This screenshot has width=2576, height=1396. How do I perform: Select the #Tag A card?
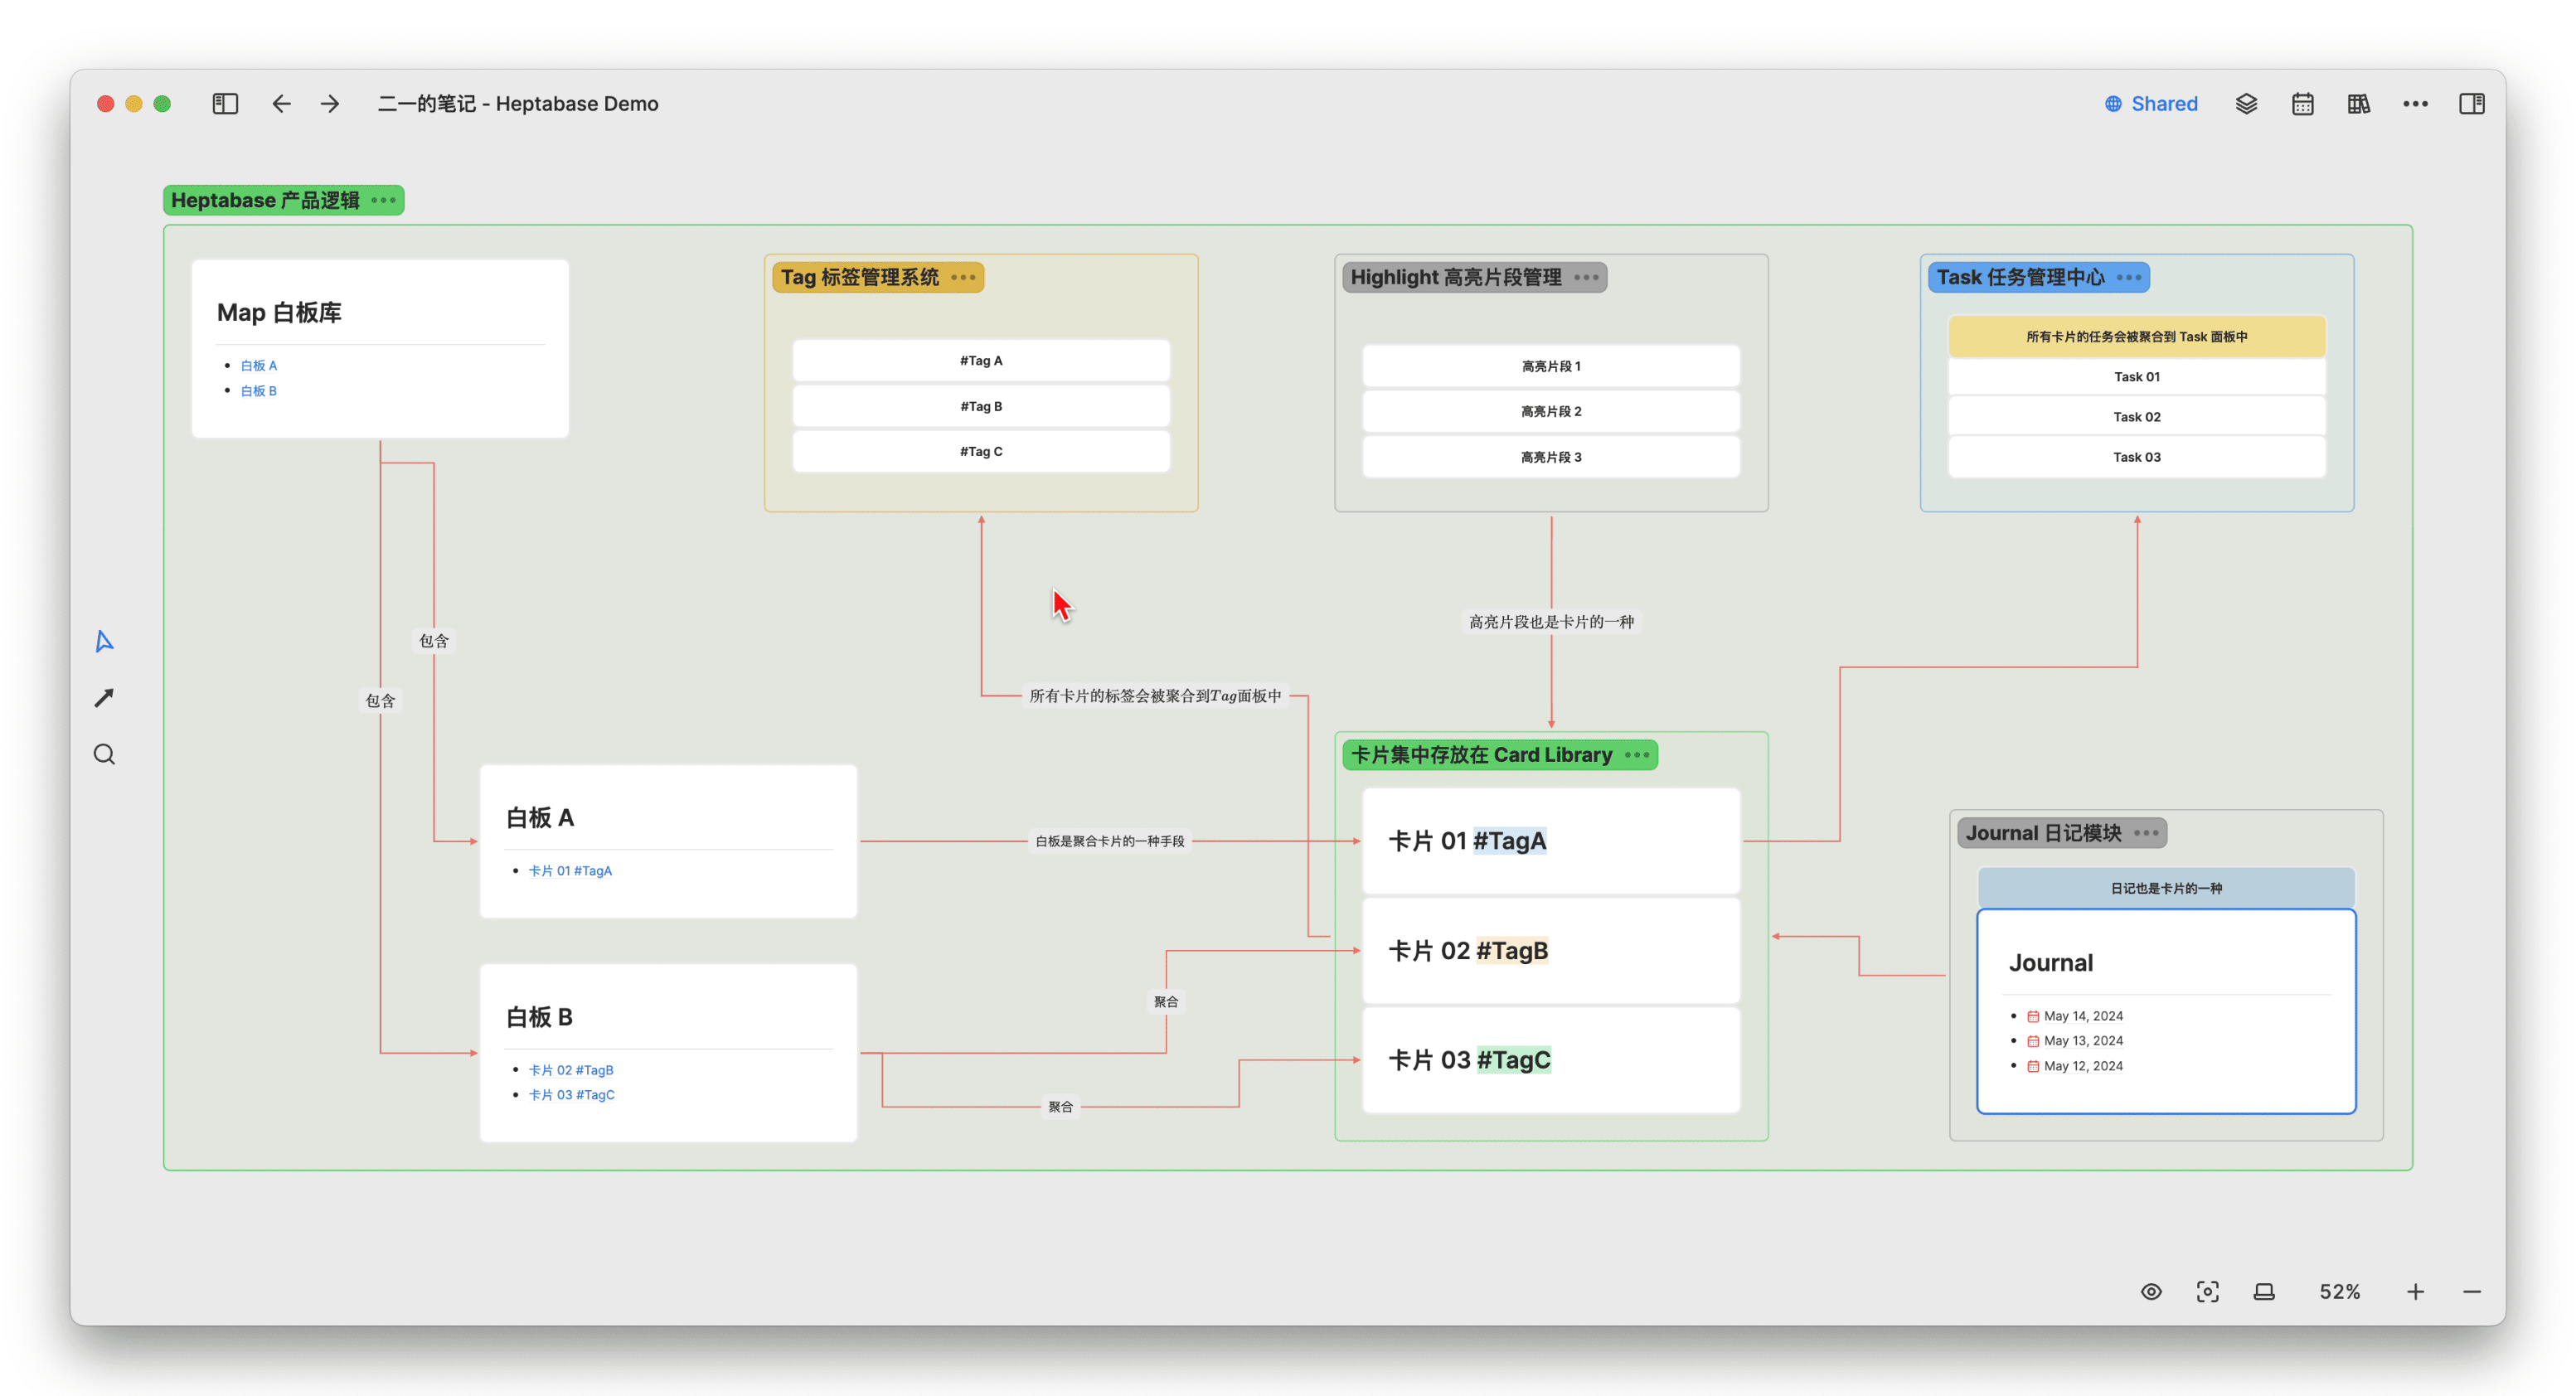point(981,361)
